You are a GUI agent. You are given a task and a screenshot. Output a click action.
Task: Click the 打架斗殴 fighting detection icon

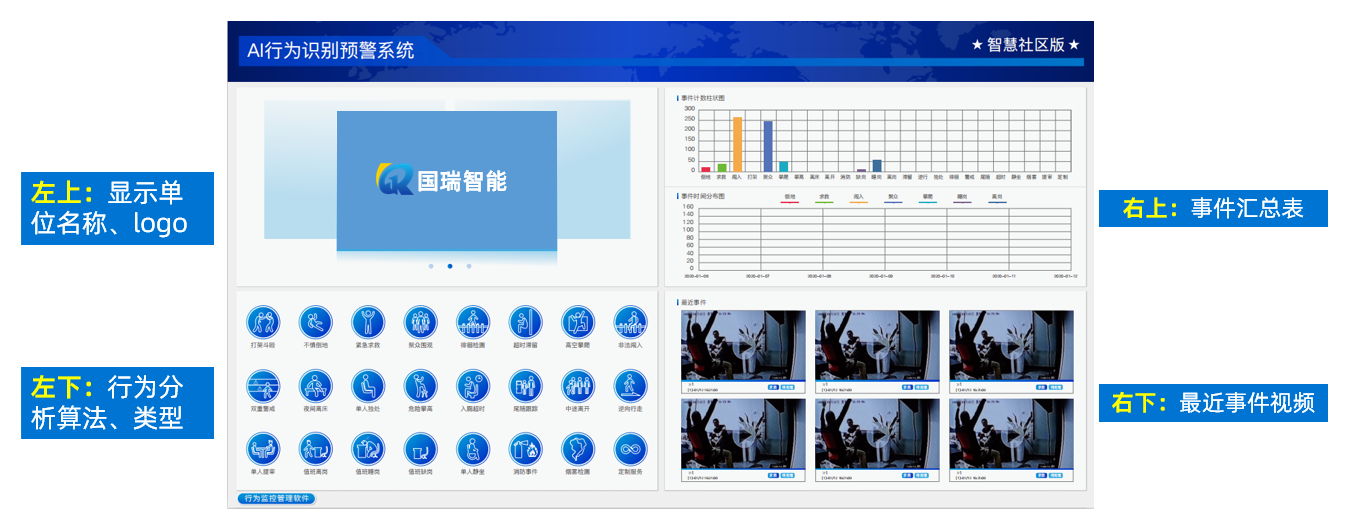(263, 323)
